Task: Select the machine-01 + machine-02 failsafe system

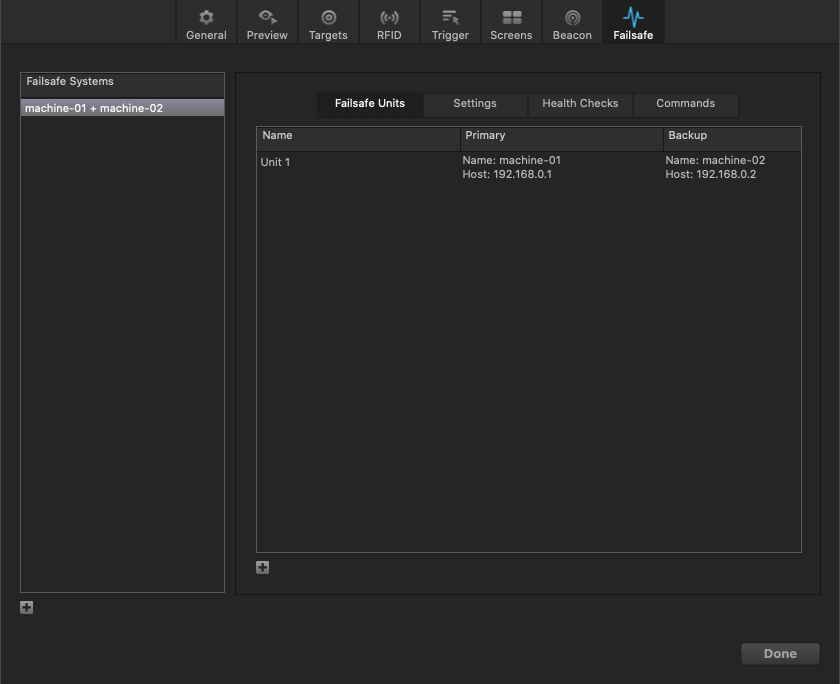Action: pos(122,108)
